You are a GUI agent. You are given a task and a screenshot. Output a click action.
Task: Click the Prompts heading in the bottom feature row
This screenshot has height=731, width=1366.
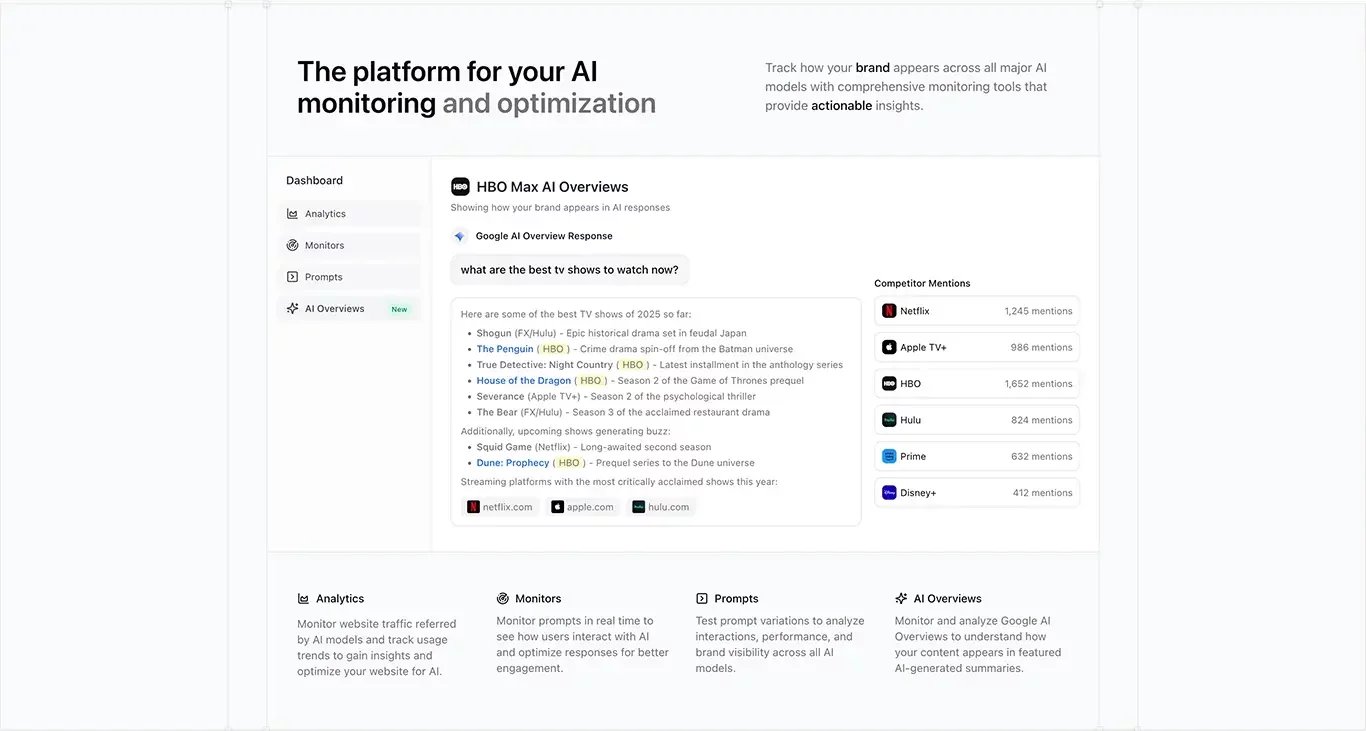pos(736,599)
